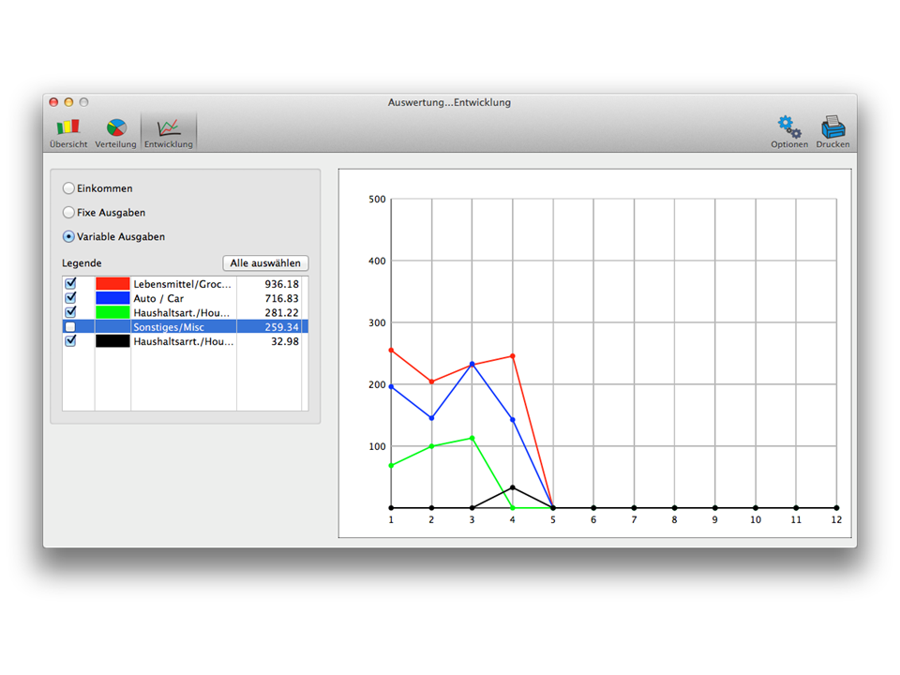
Task: Uncheck the Lebensmittel/Groceries checkbox
Action: tap(70, 284)
